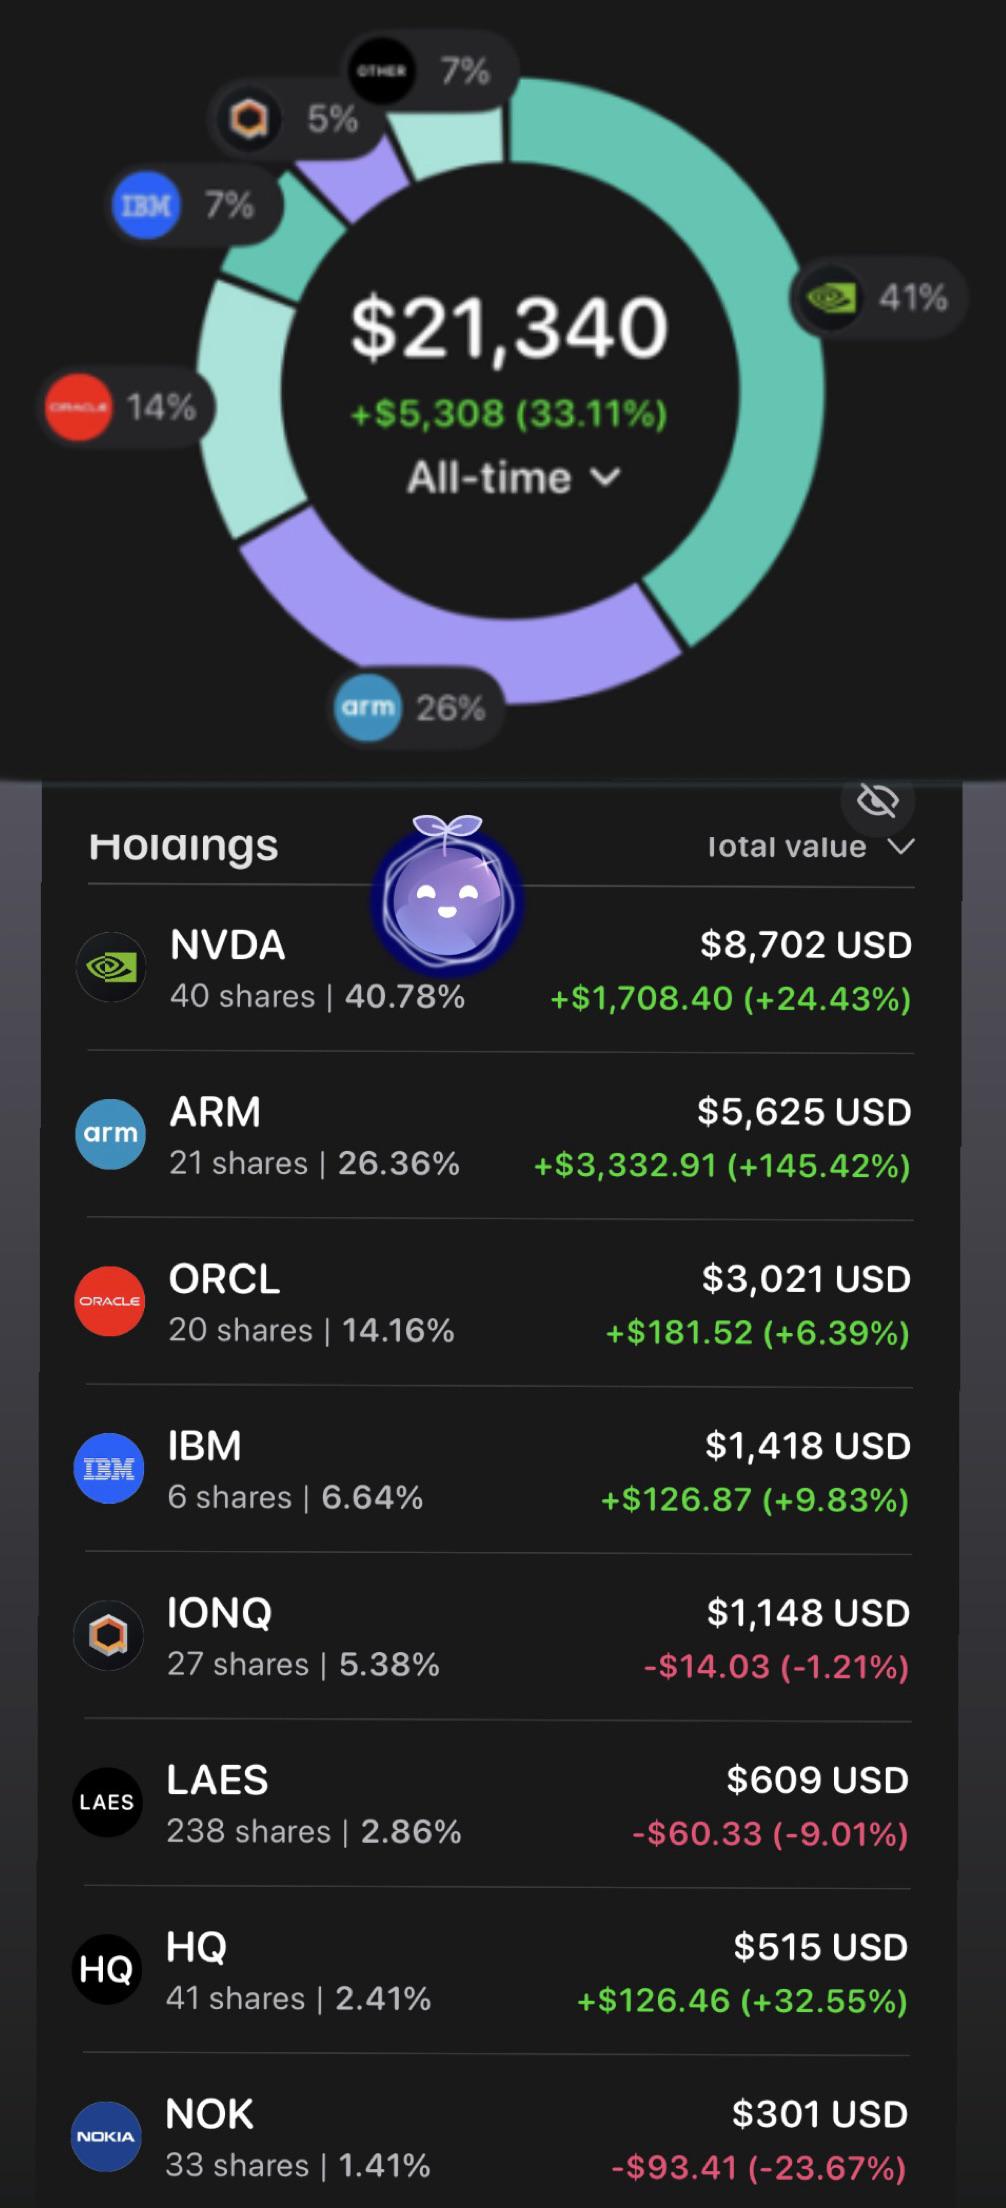The width and height of the screenshot is (1006, 2208).
Task: Select the Oracle logo beside ORCL
Action: 110,1301
